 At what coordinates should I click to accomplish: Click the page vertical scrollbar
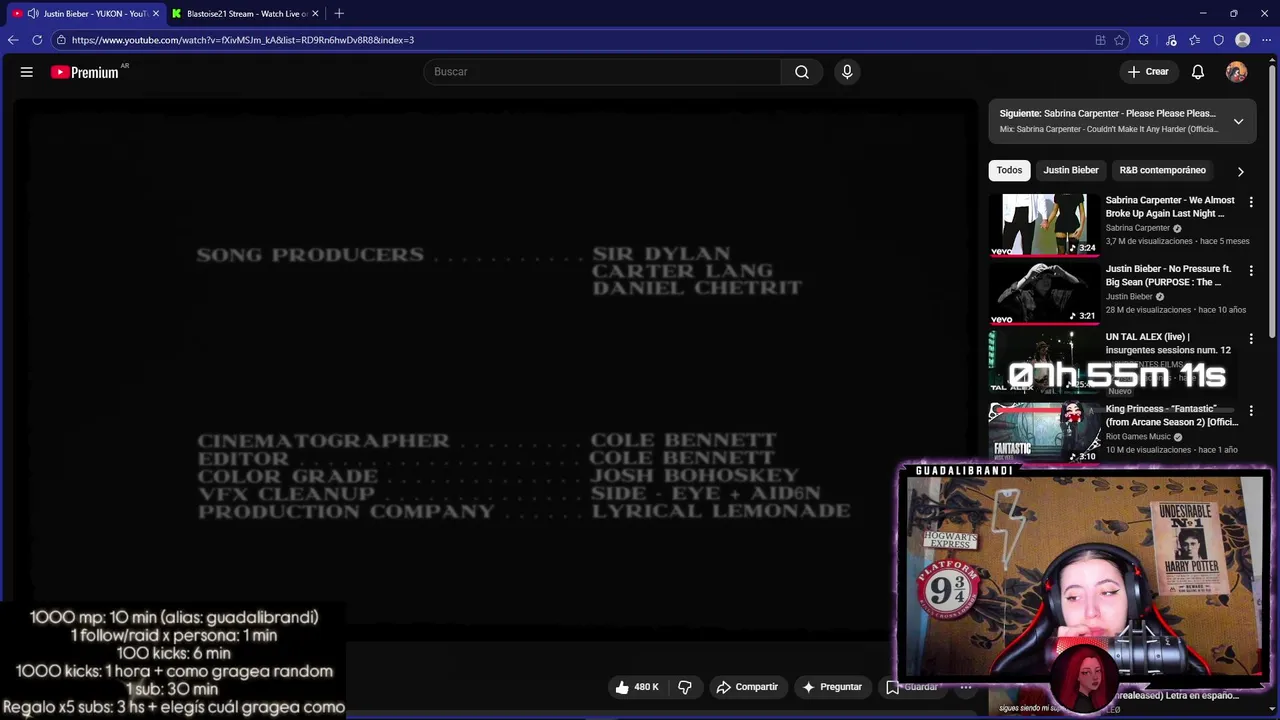[1273, 200]
